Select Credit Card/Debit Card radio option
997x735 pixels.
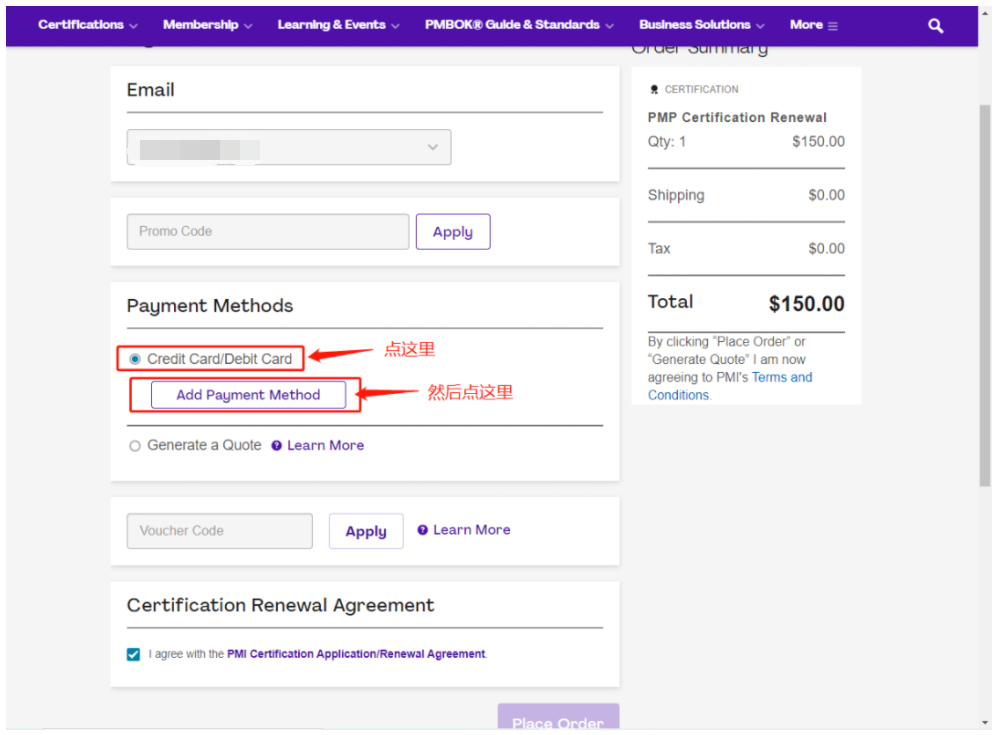coord(135,359)
